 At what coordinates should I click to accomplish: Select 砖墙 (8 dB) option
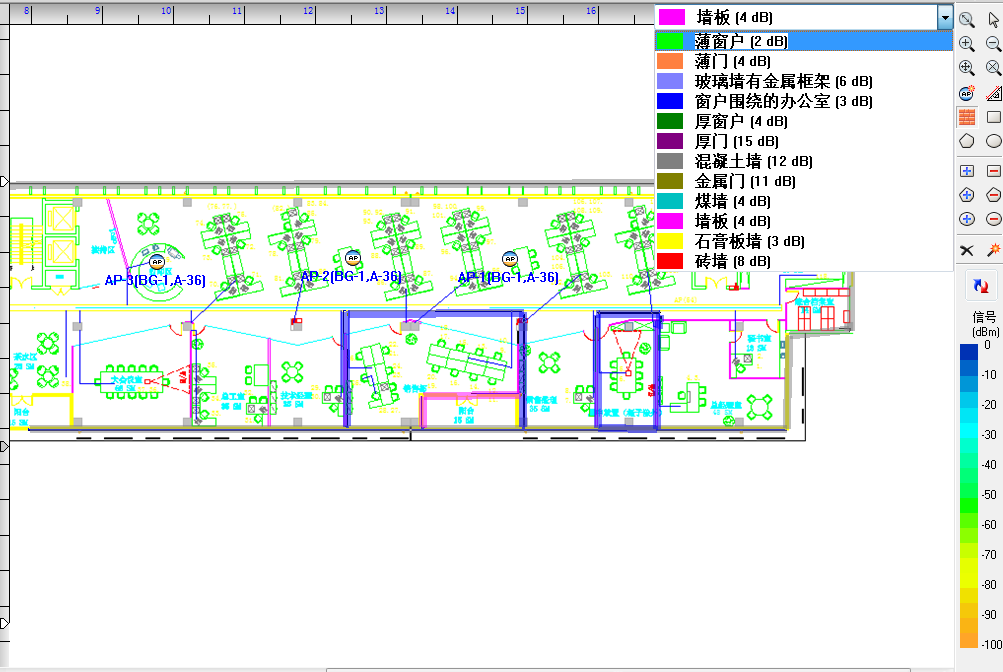(x=732, y=261)
